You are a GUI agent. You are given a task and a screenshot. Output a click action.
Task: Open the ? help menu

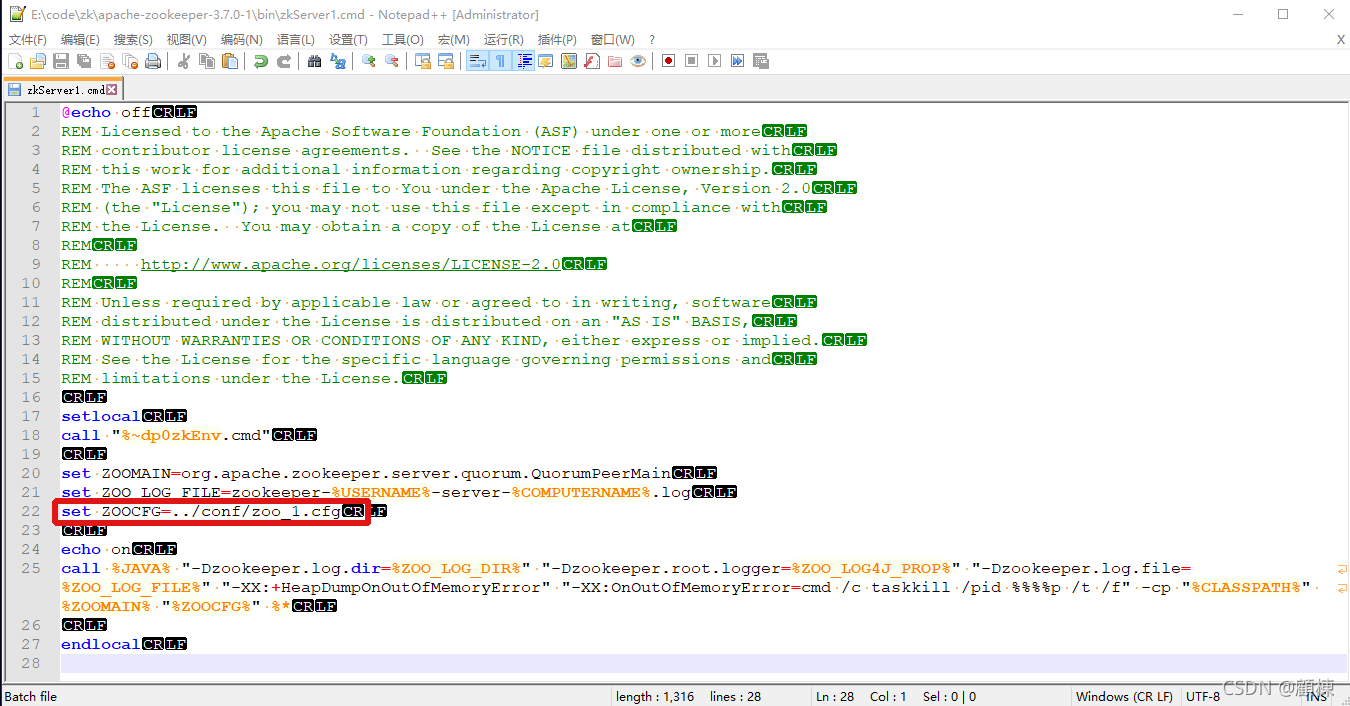pos(652,39)
